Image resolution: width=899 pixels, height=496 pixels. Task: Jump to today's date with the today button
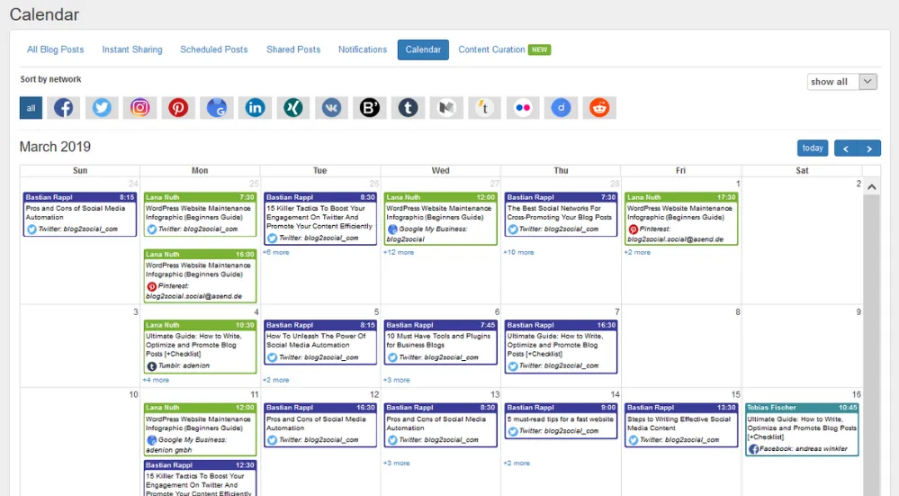812,148
